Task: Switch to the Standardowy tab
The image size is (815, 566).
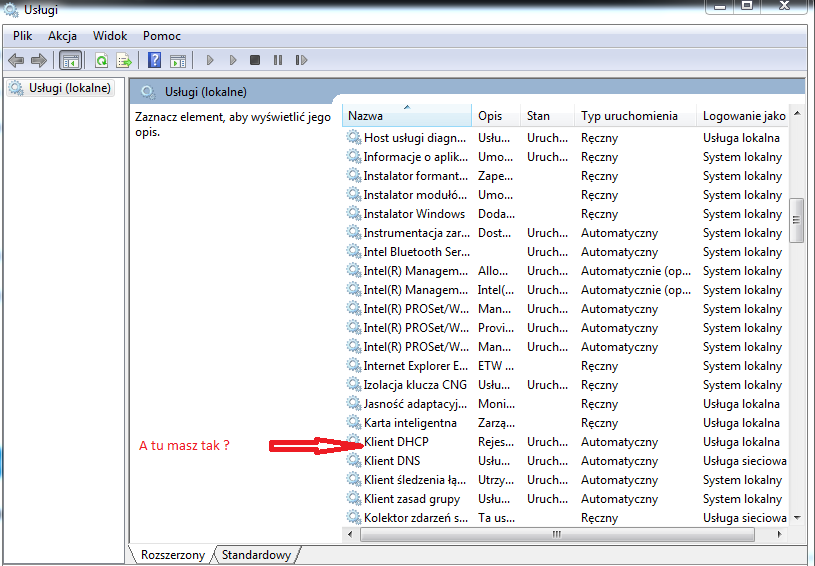Action: coord(256,555)
